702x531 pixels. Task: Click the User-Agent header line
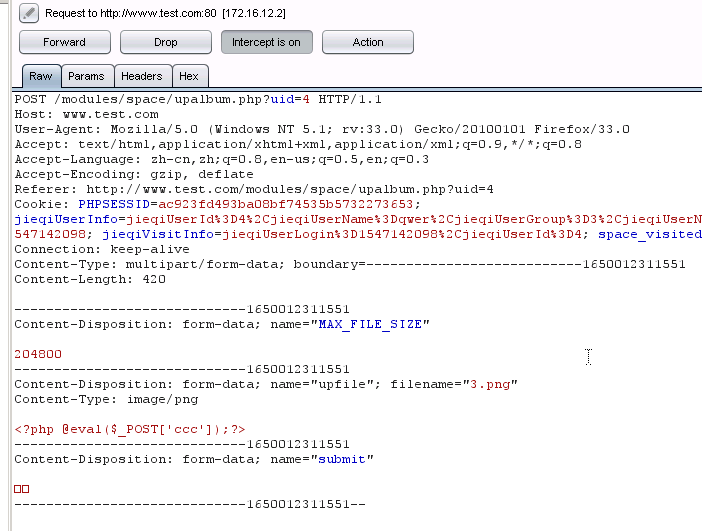[322, 129]
